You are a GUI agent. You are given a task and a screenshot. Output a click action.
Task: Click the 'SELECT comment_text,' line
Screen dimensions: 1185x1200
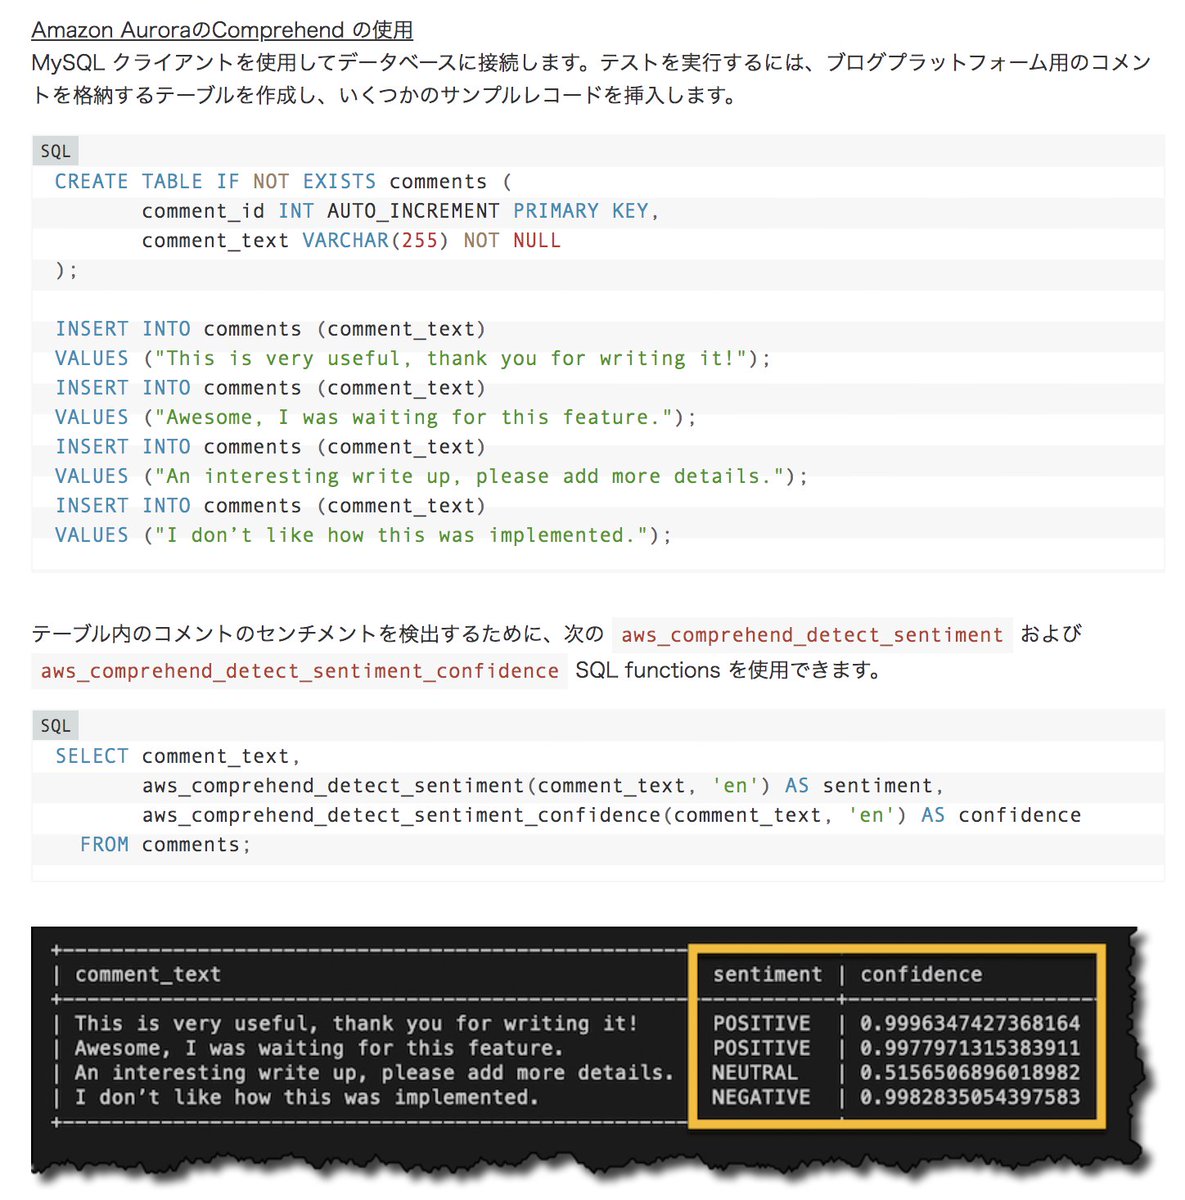pos(178,757)
